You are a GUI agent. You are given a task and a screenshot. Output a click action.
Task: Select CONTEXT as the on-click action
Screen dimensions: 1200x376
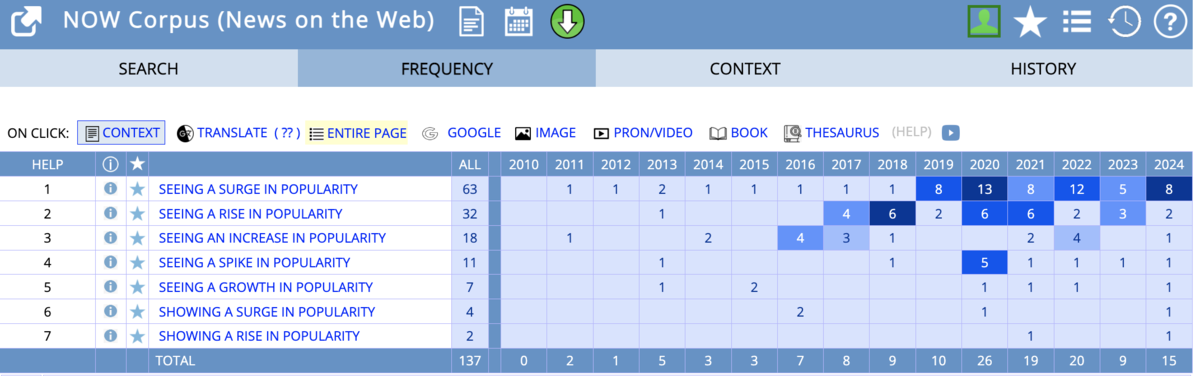coord(121,133)
